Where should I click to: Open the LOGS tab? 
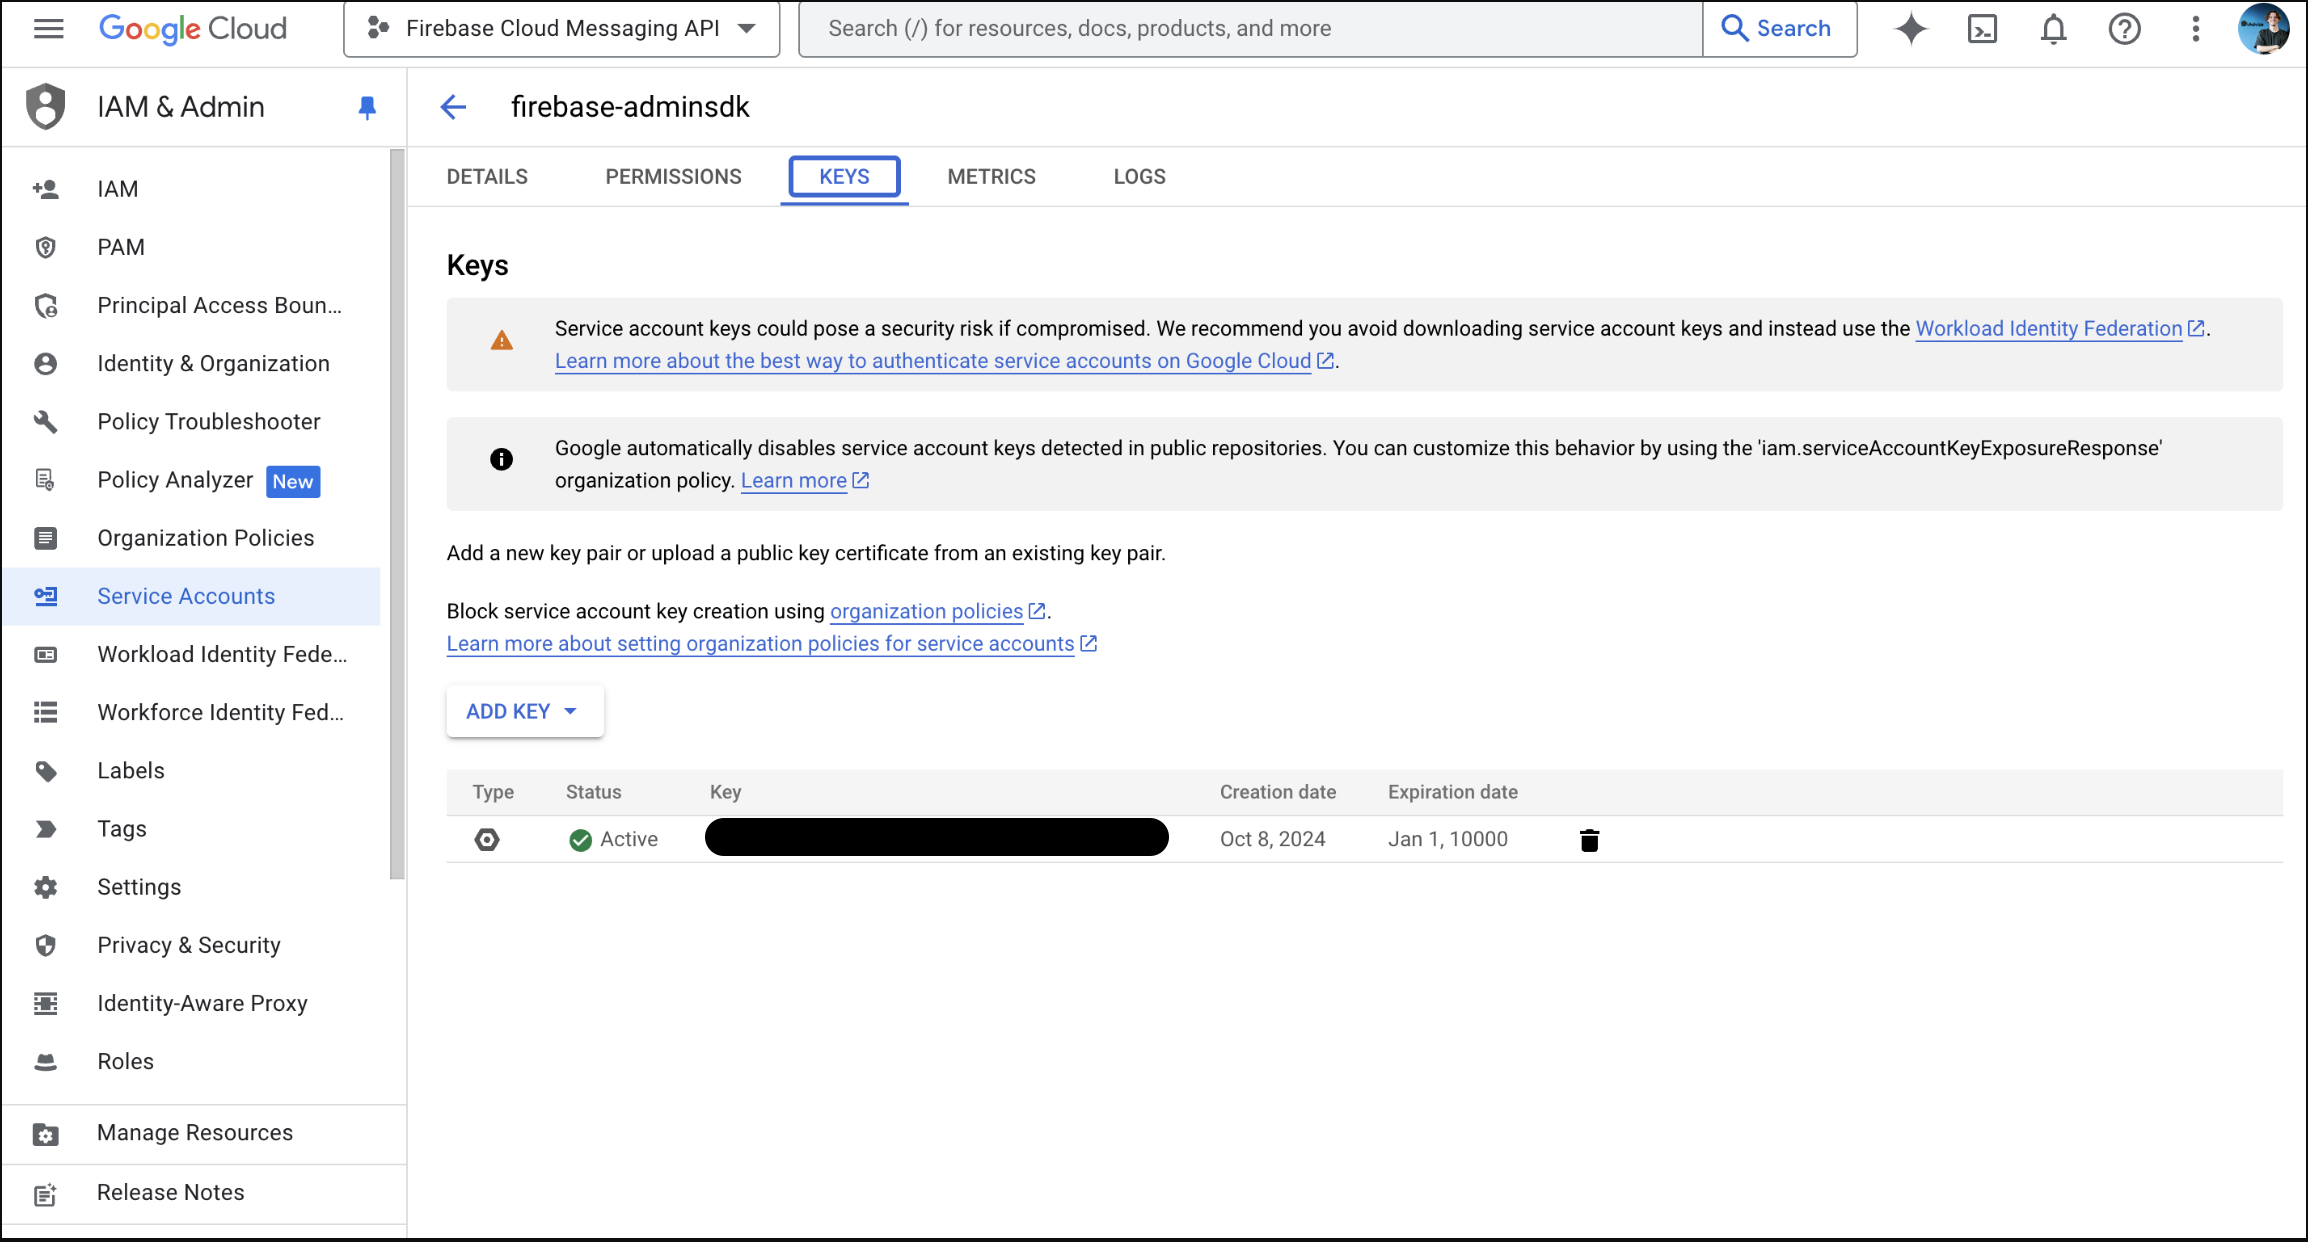[1139, 177]
